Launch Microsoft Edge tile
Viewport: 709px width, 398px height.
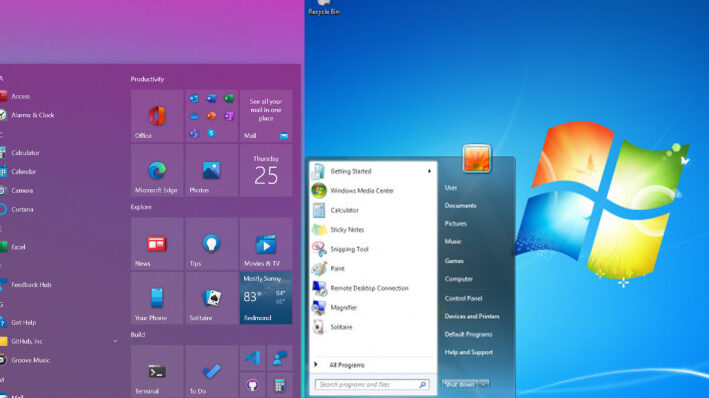pyautogui.click(x=157, y=171)
